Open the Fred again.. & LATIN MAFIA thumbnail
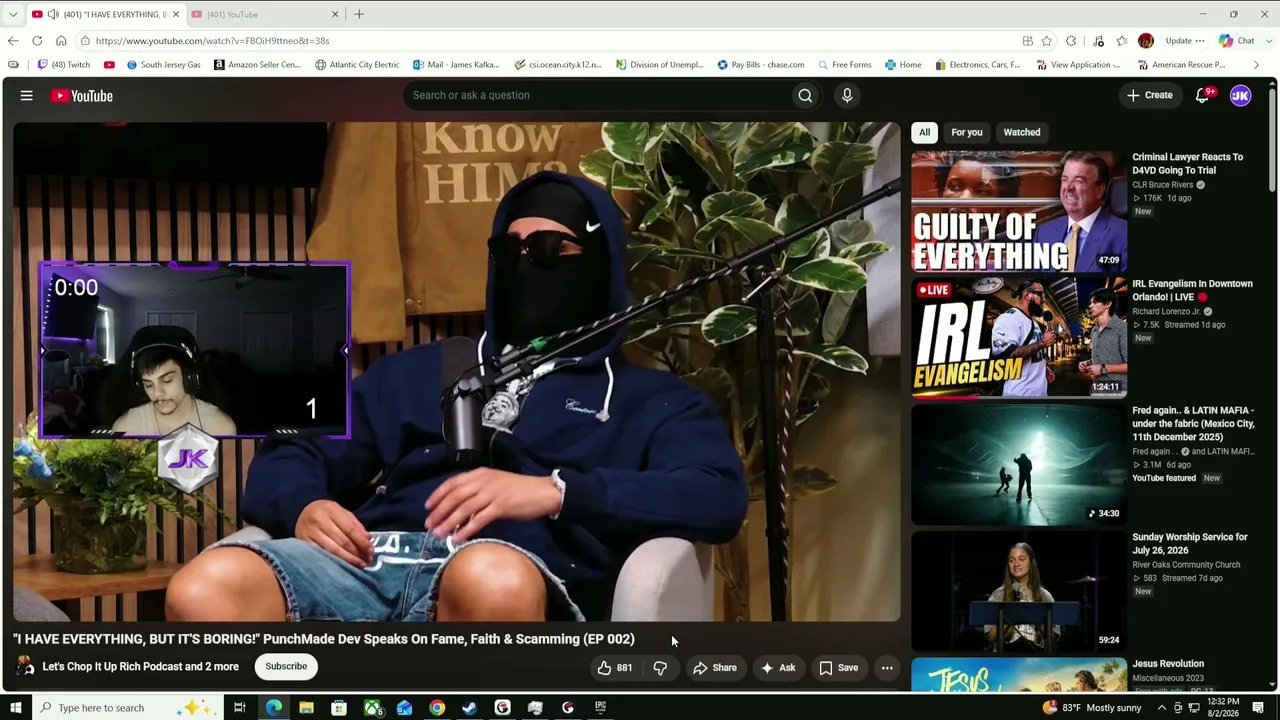 1019,465
